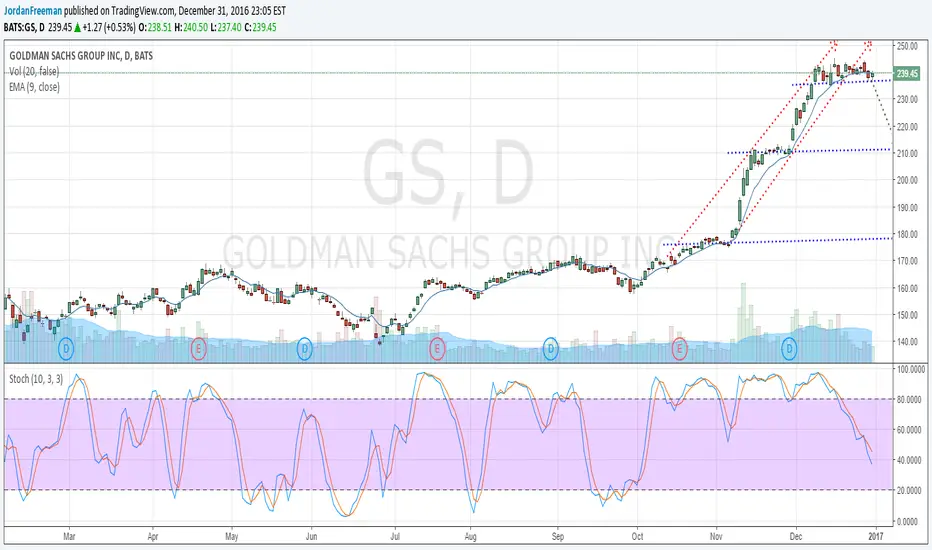Image resolution: width=932 pixels, height=550 pixels.
Task: Click the 230.00 price axis label
Action: click(907, 99)
